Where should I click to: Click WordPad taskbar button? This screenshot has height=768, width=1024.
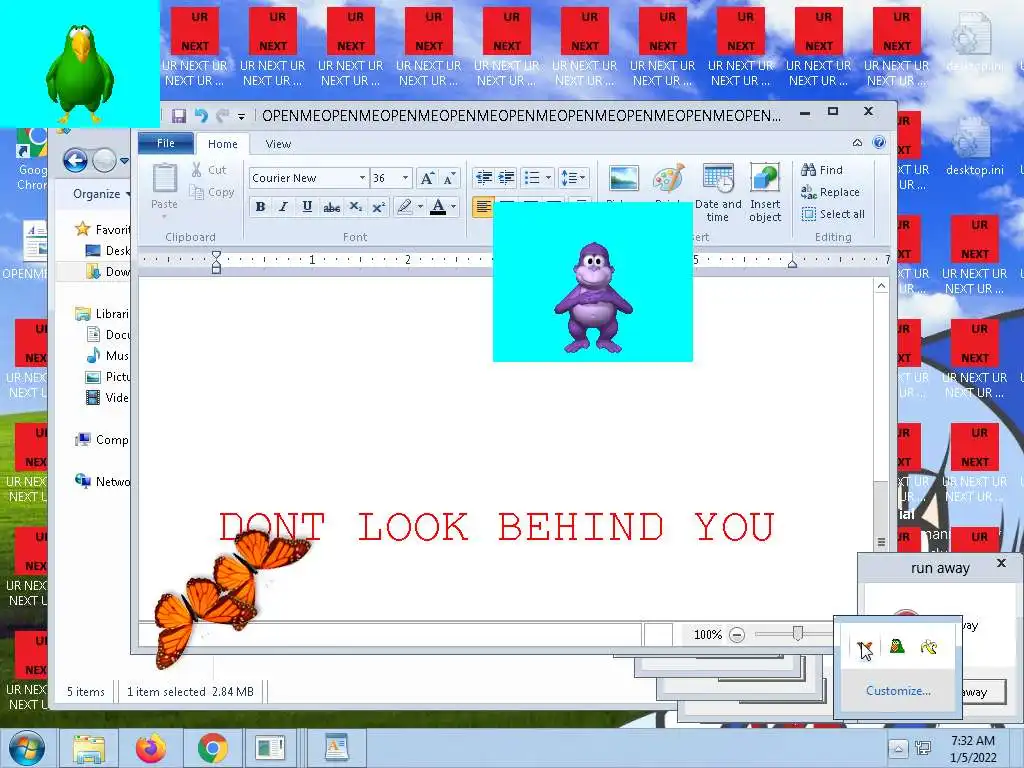click(x=336, y=748)
